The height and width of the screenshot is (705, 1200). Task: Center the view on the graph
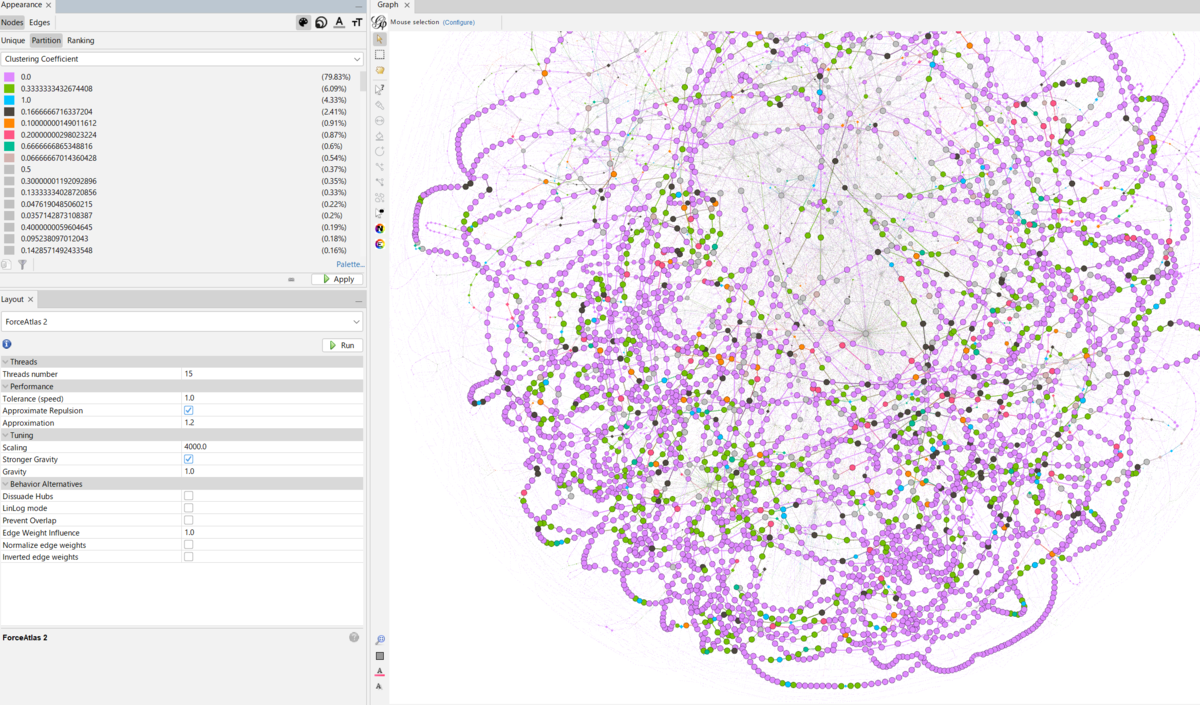click(380, 639)
